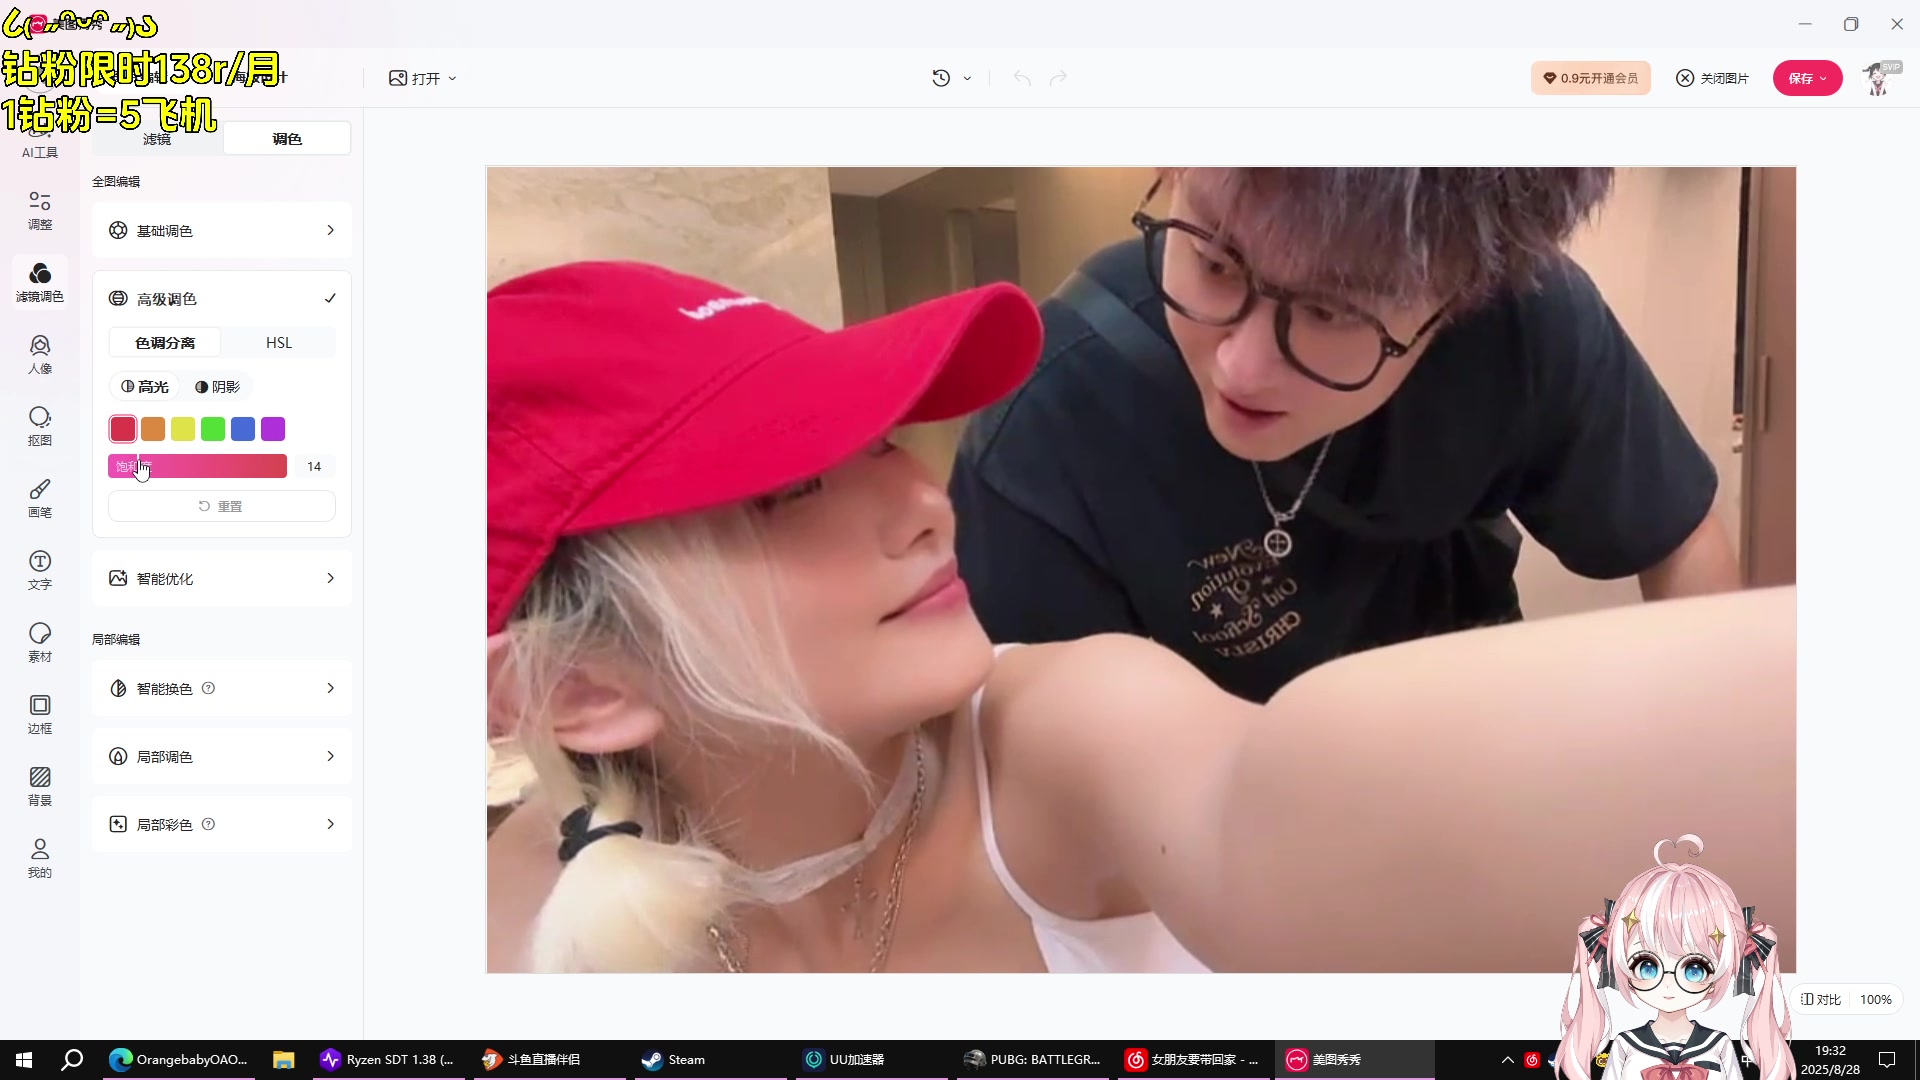
Task: Select the HSL tab
Action: (x=279, y=343)
